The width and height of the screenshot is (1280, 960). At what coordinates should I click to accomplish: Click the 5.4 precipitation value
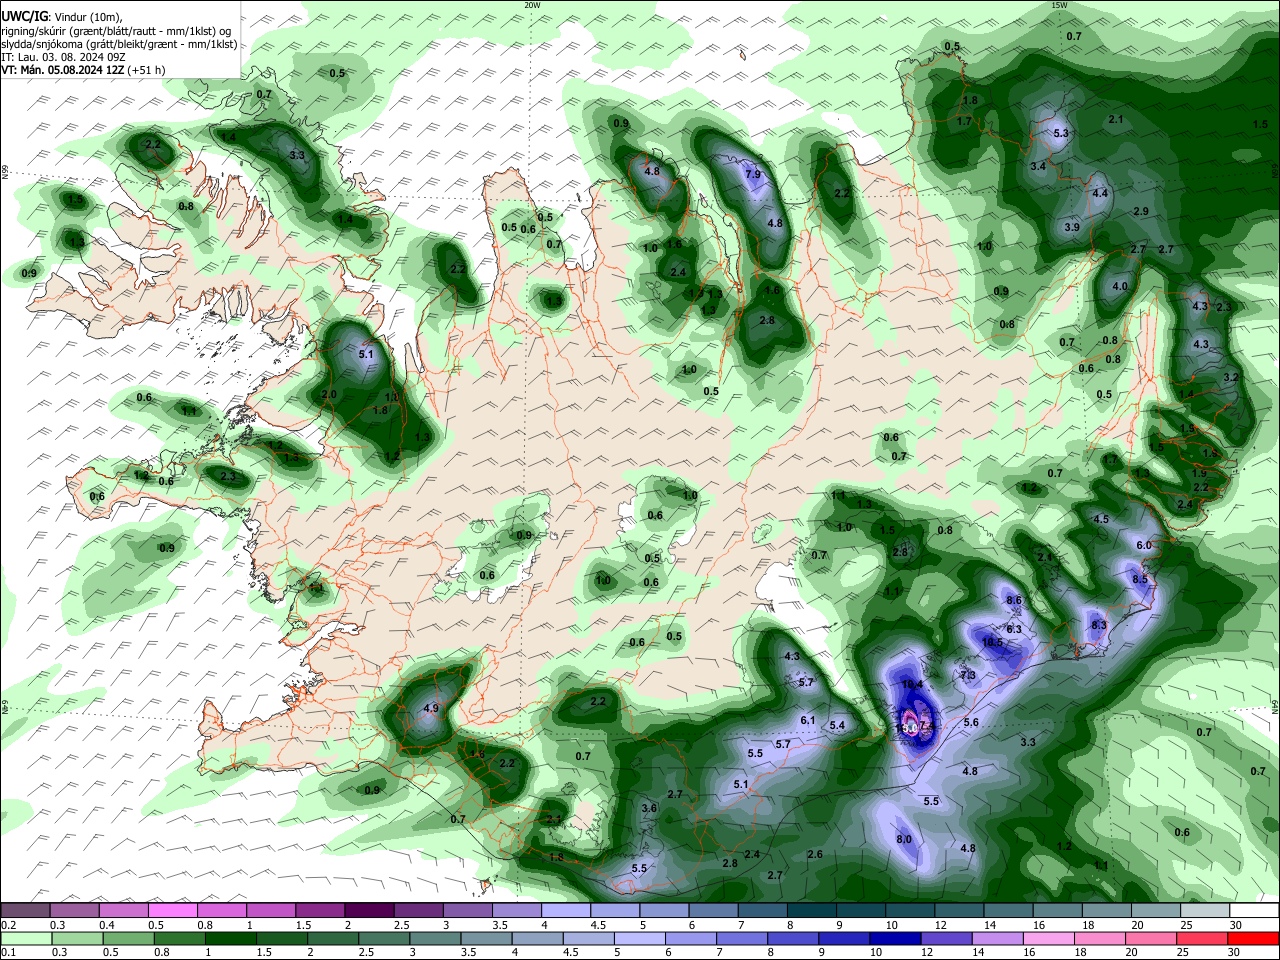coord(837,726)
